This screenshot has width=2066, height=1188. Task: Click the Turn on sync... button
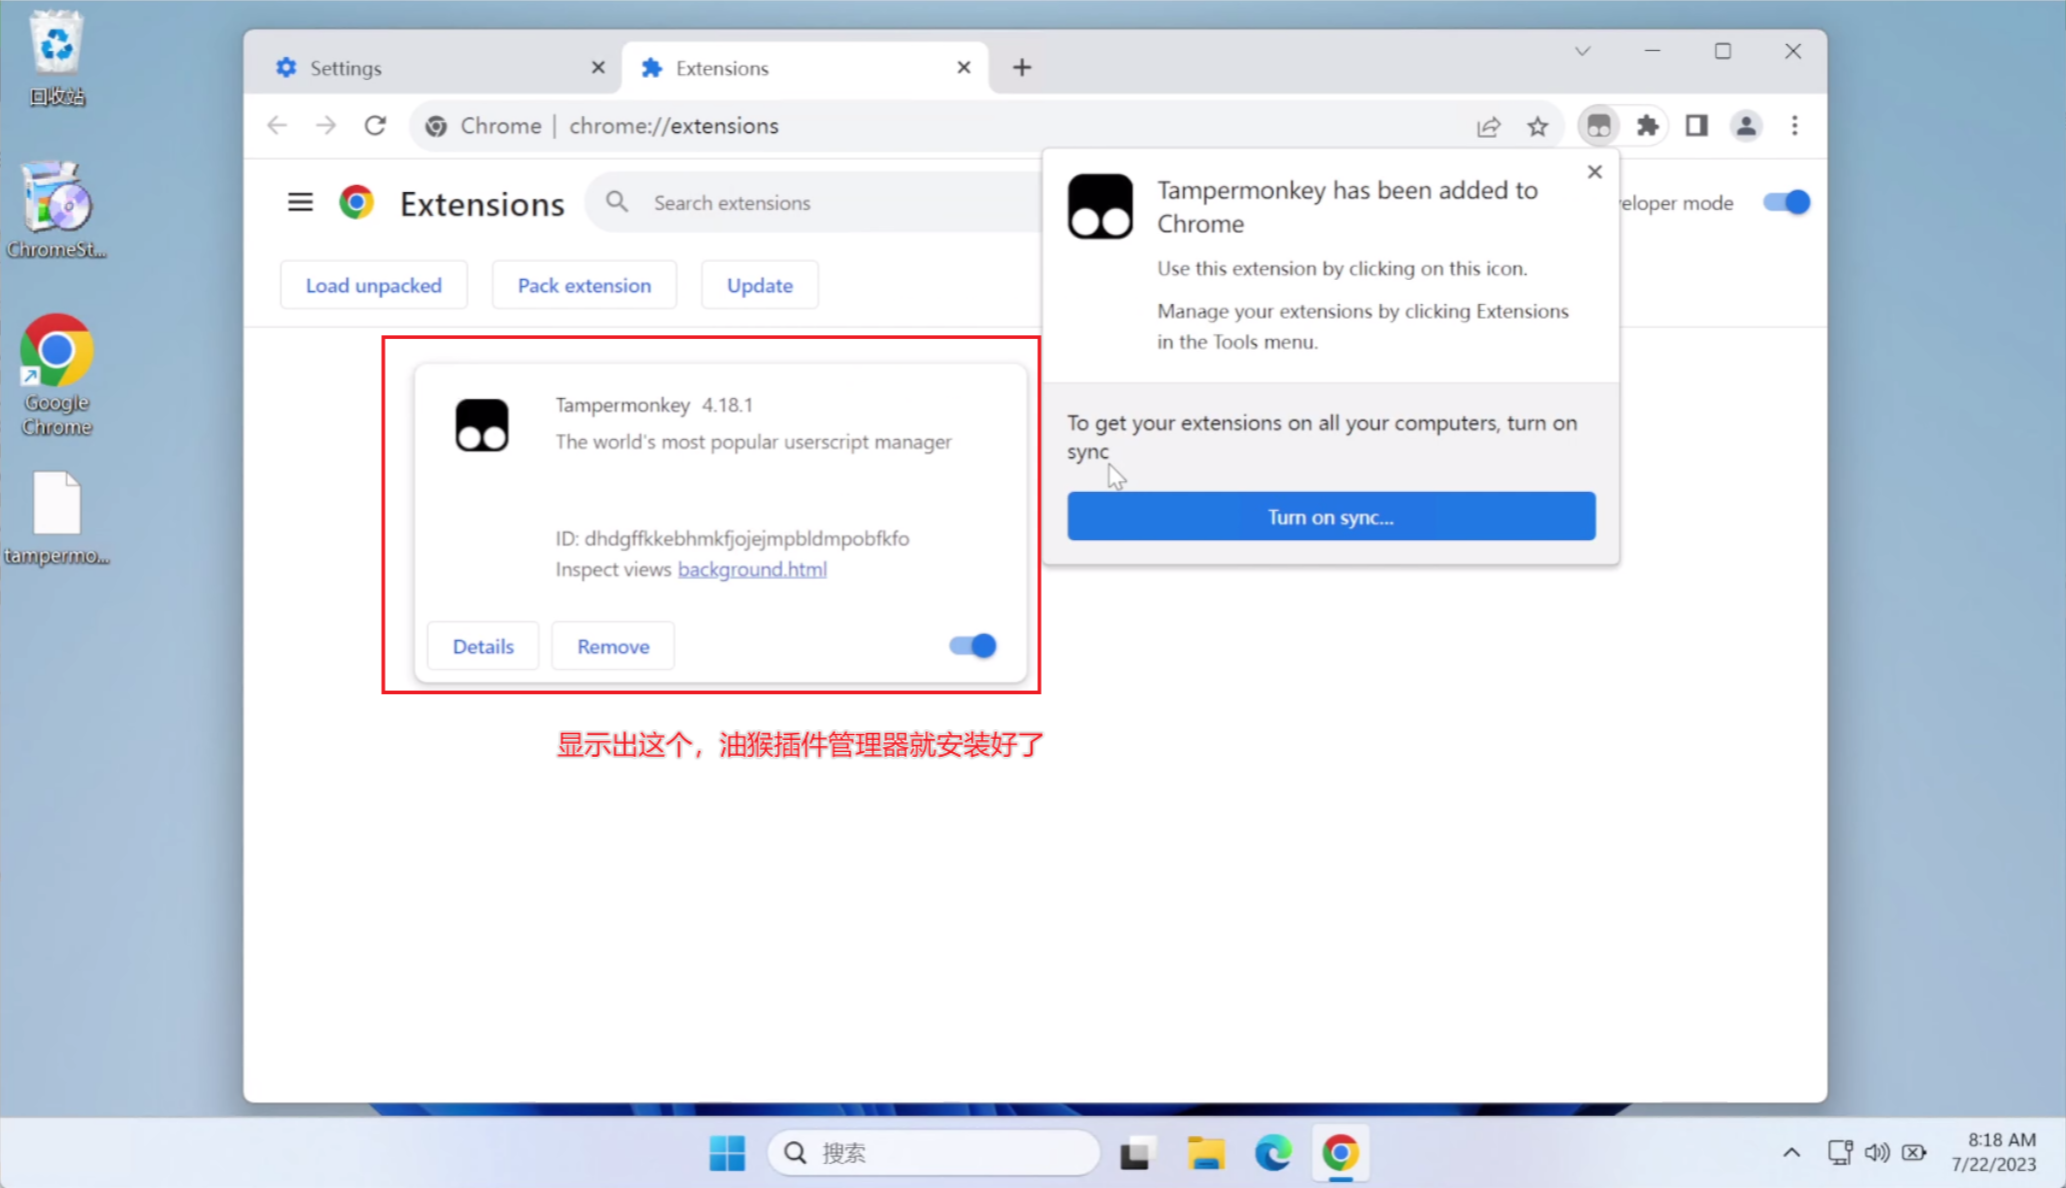click(1331, 516)
